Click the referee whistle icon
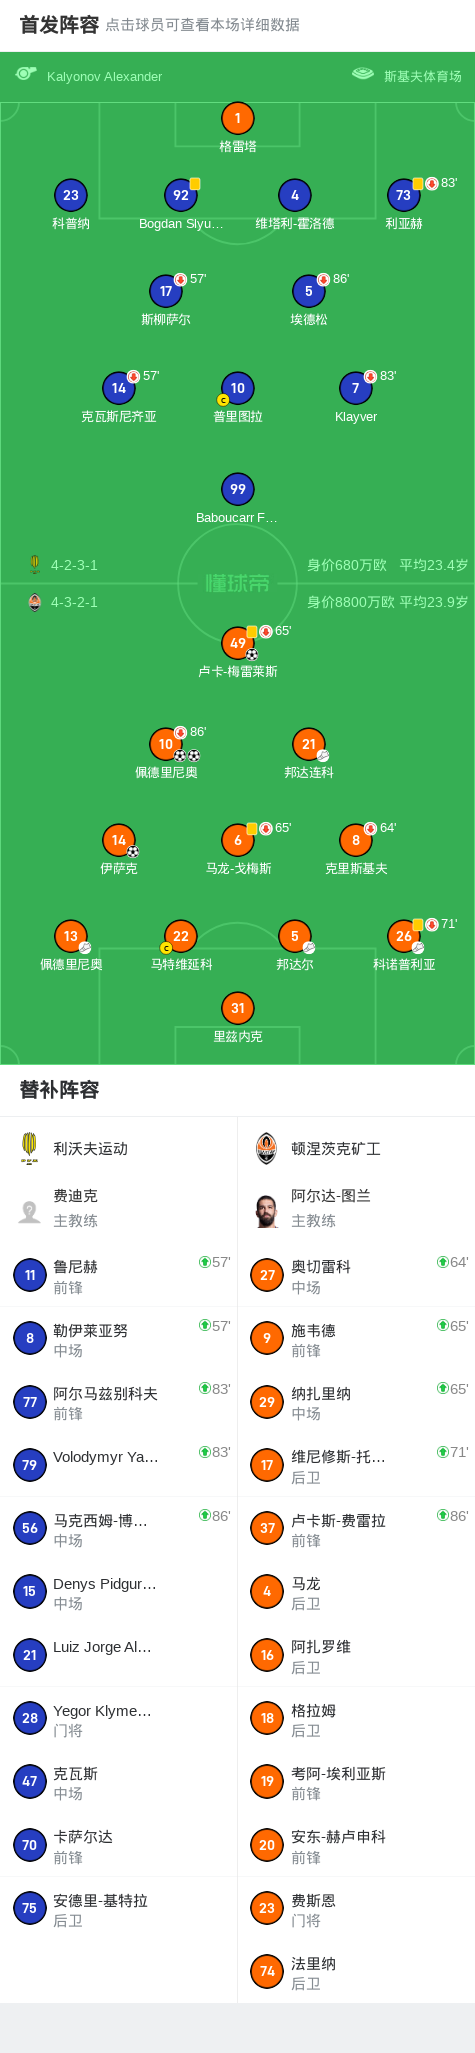The width and height of the screenshot is (475, 2053). click(x=26, y=74)
